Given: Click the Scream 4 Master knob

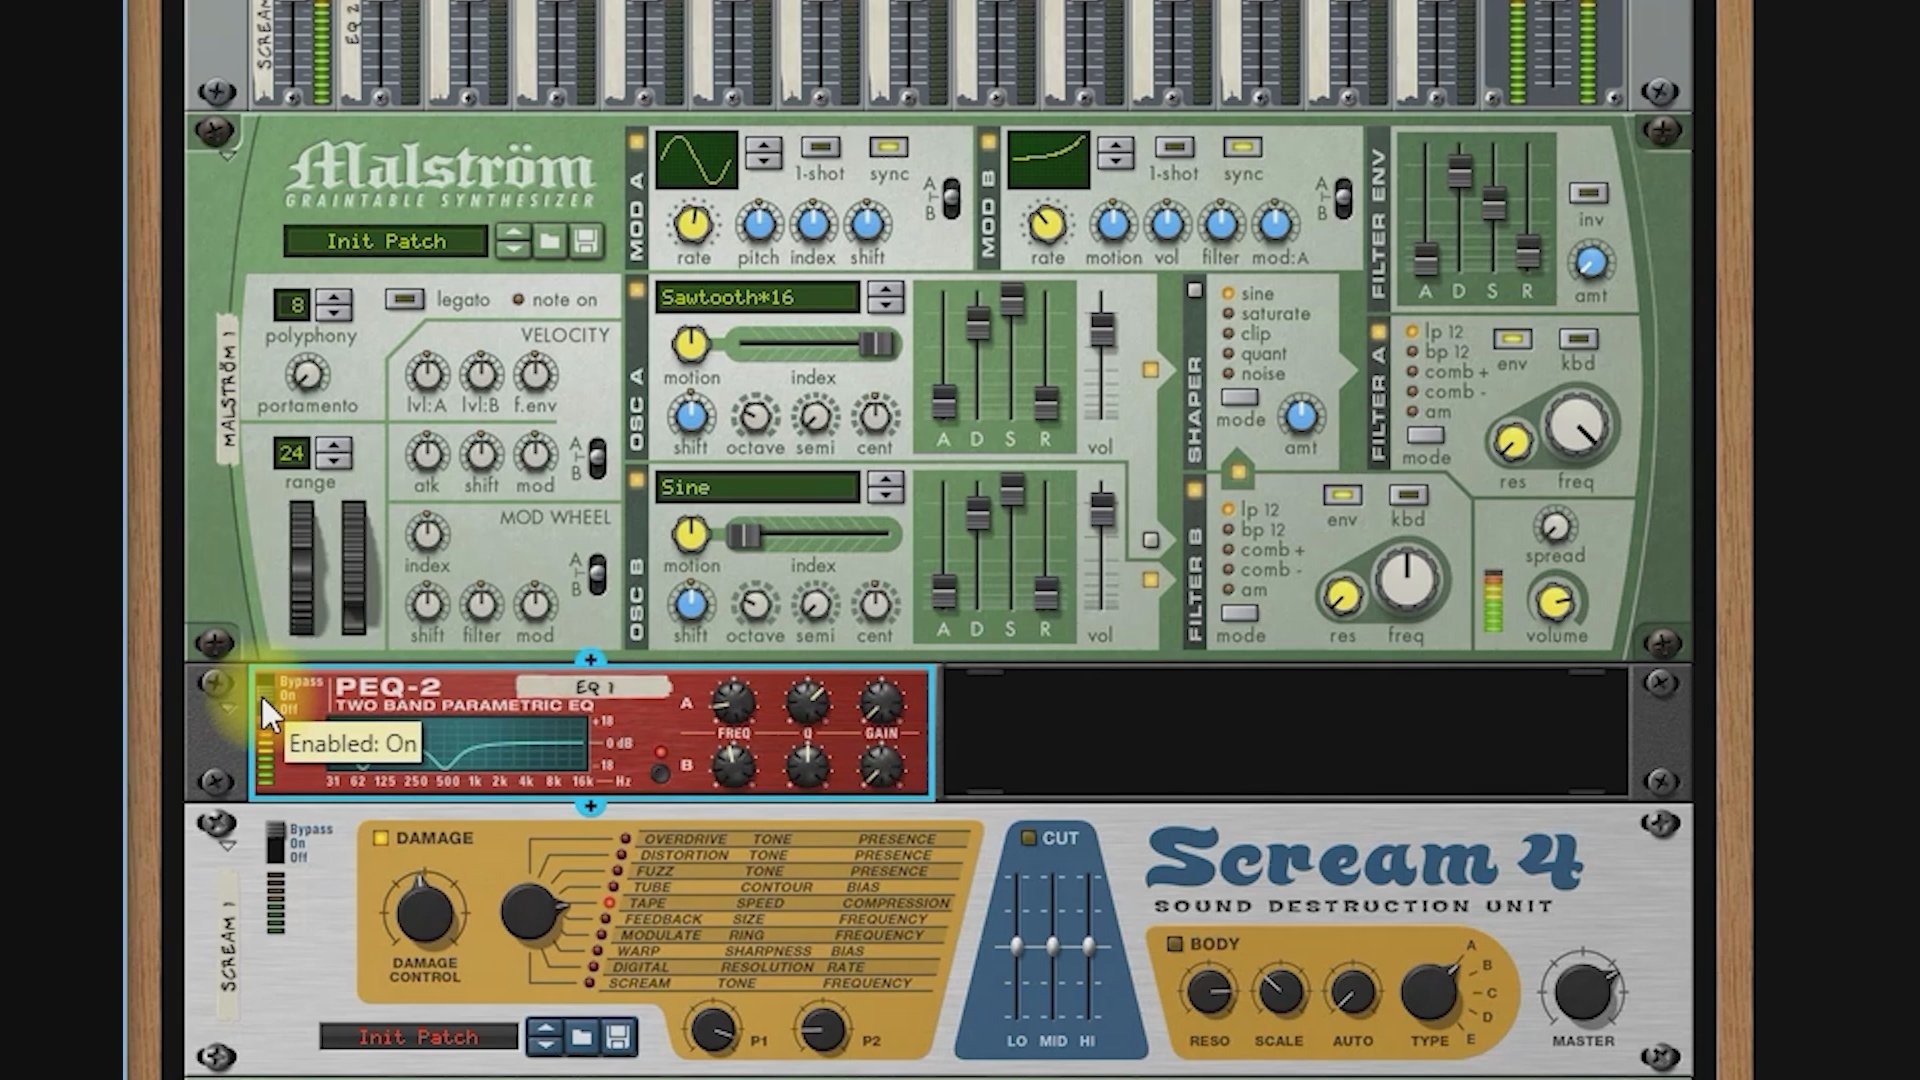Looking at the screenshot, I should [x=1583, y=993].
